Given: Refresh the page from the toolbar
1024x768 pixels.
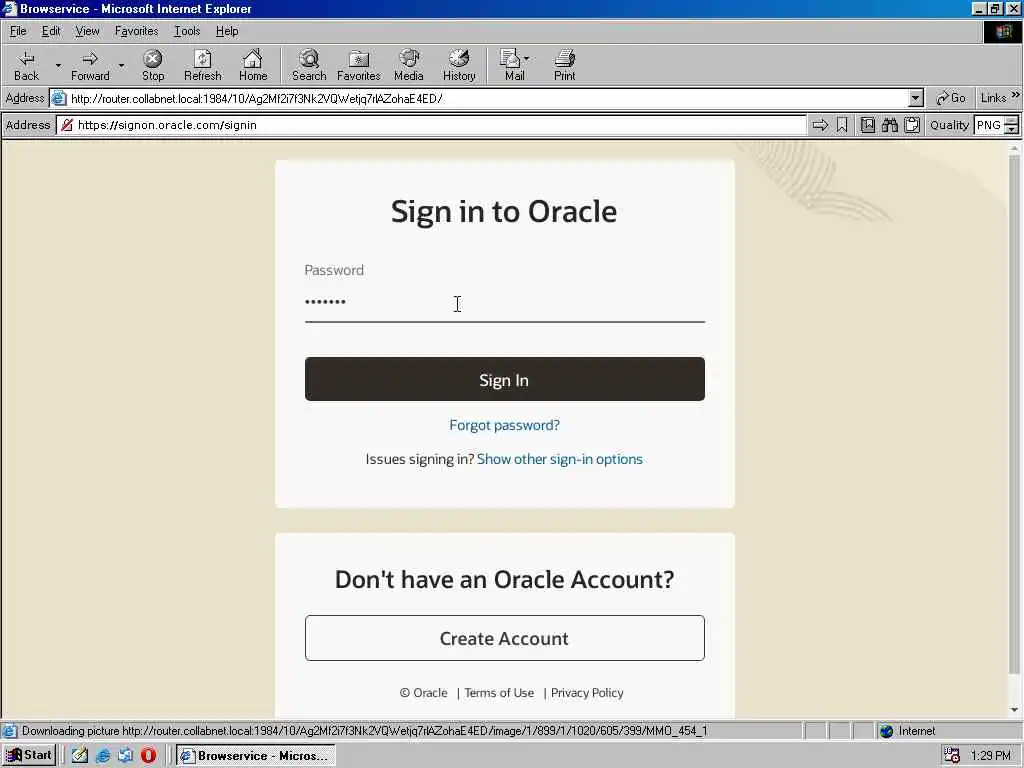Looking at the screenshot, I should 202,65.
